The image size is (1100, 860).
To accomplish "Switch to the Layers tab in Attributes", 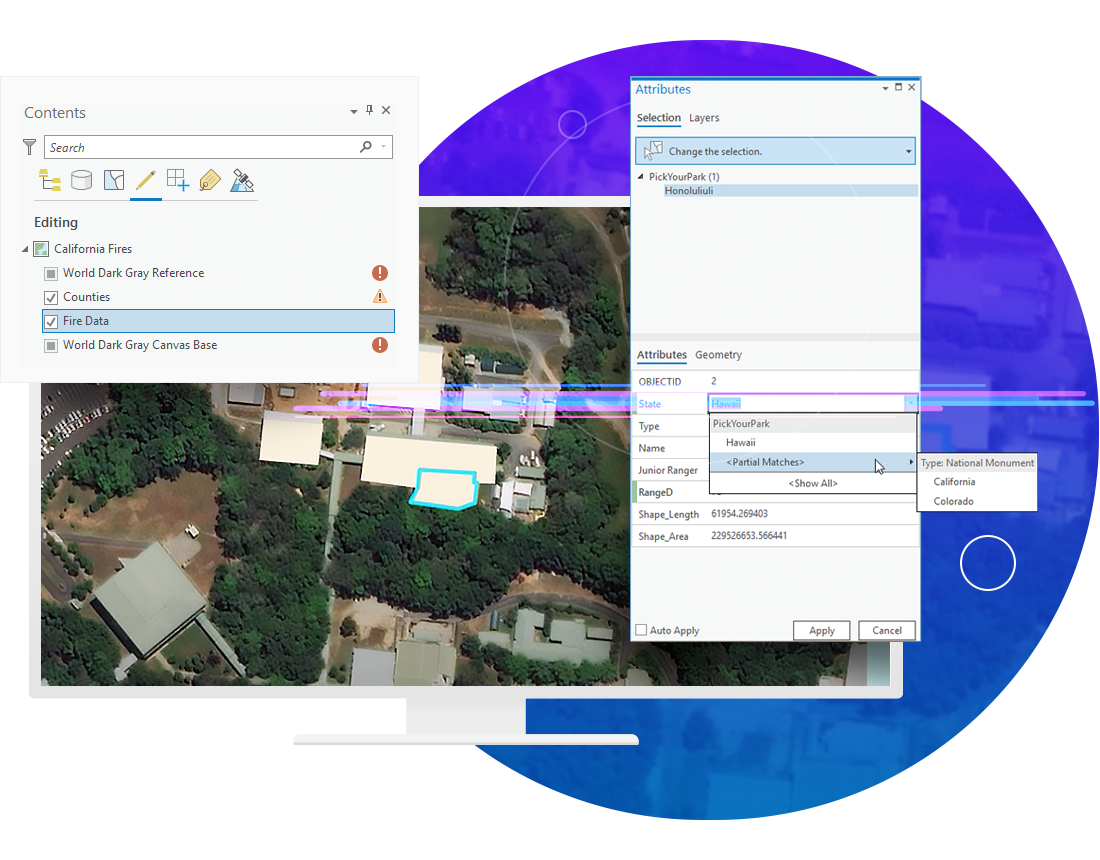I will (704, 118).
